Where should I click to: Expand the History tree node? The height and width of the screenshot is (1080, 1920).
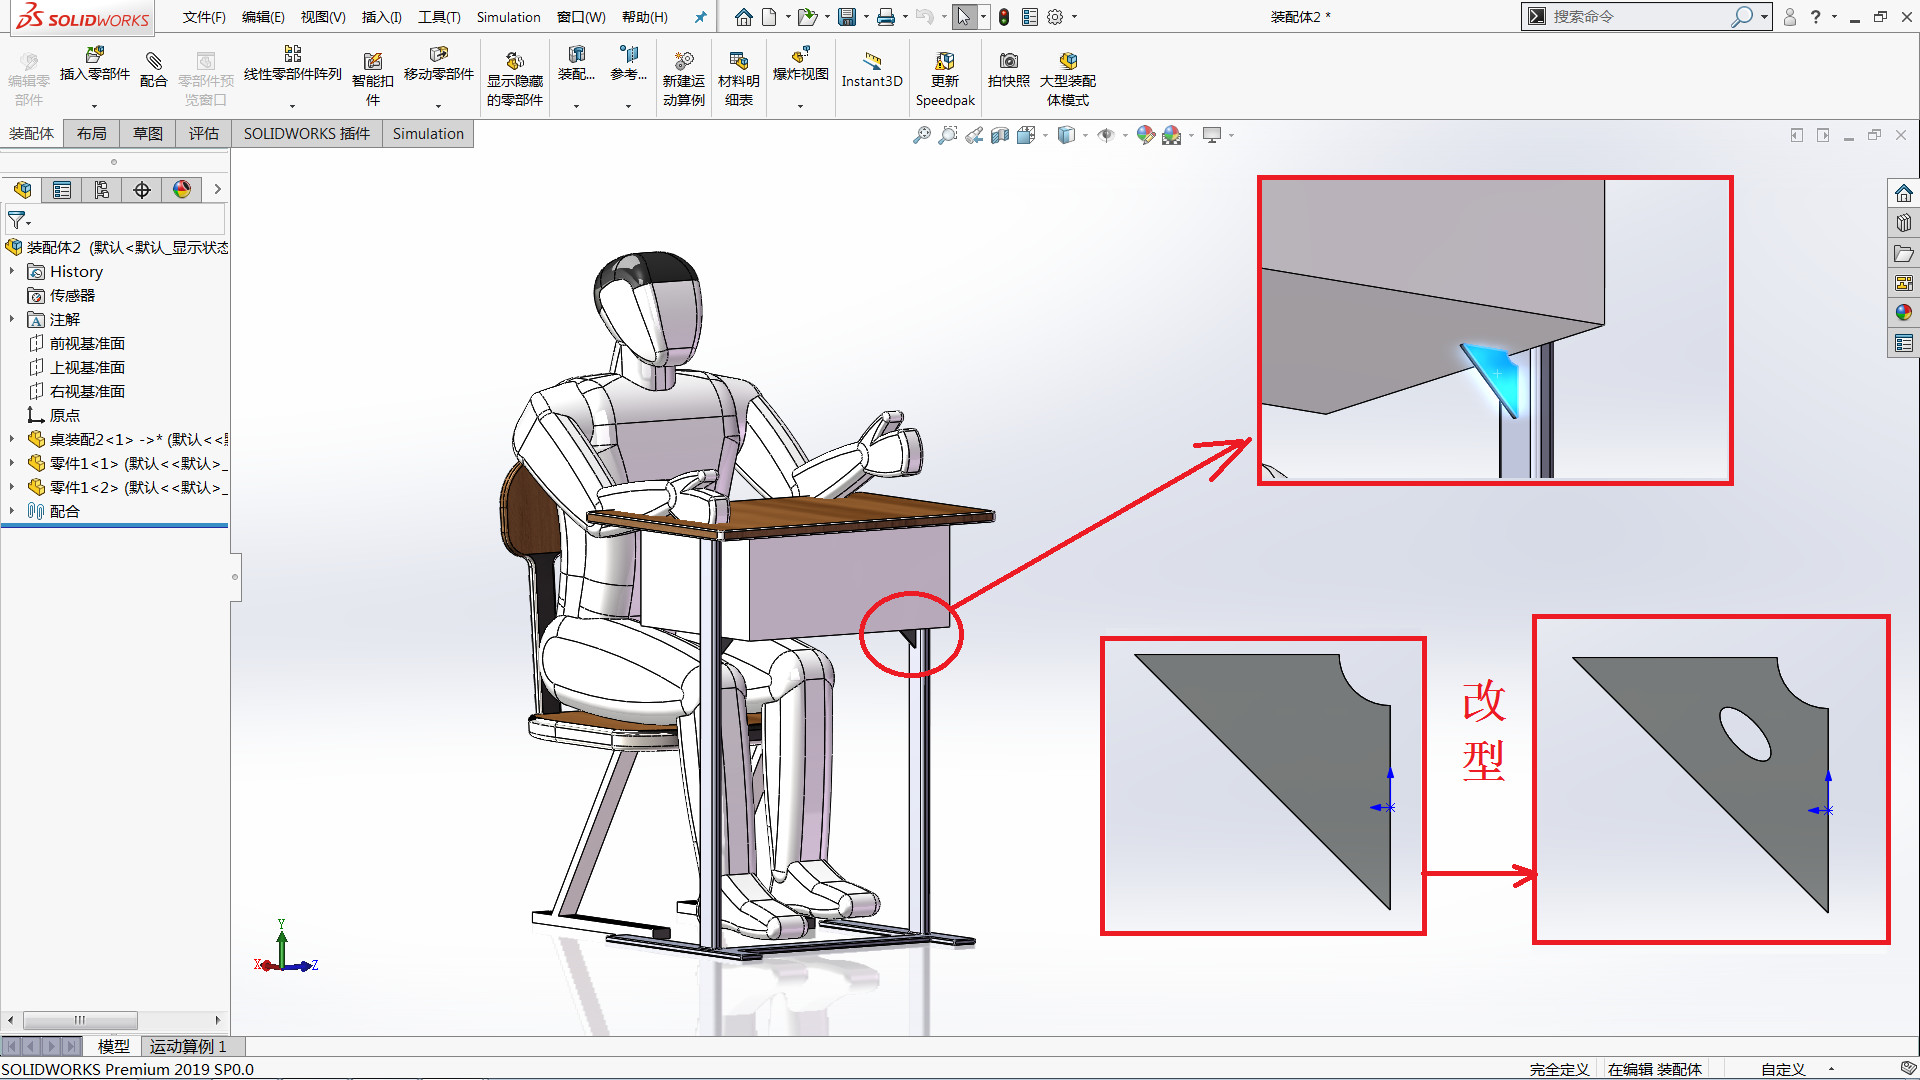12,271
